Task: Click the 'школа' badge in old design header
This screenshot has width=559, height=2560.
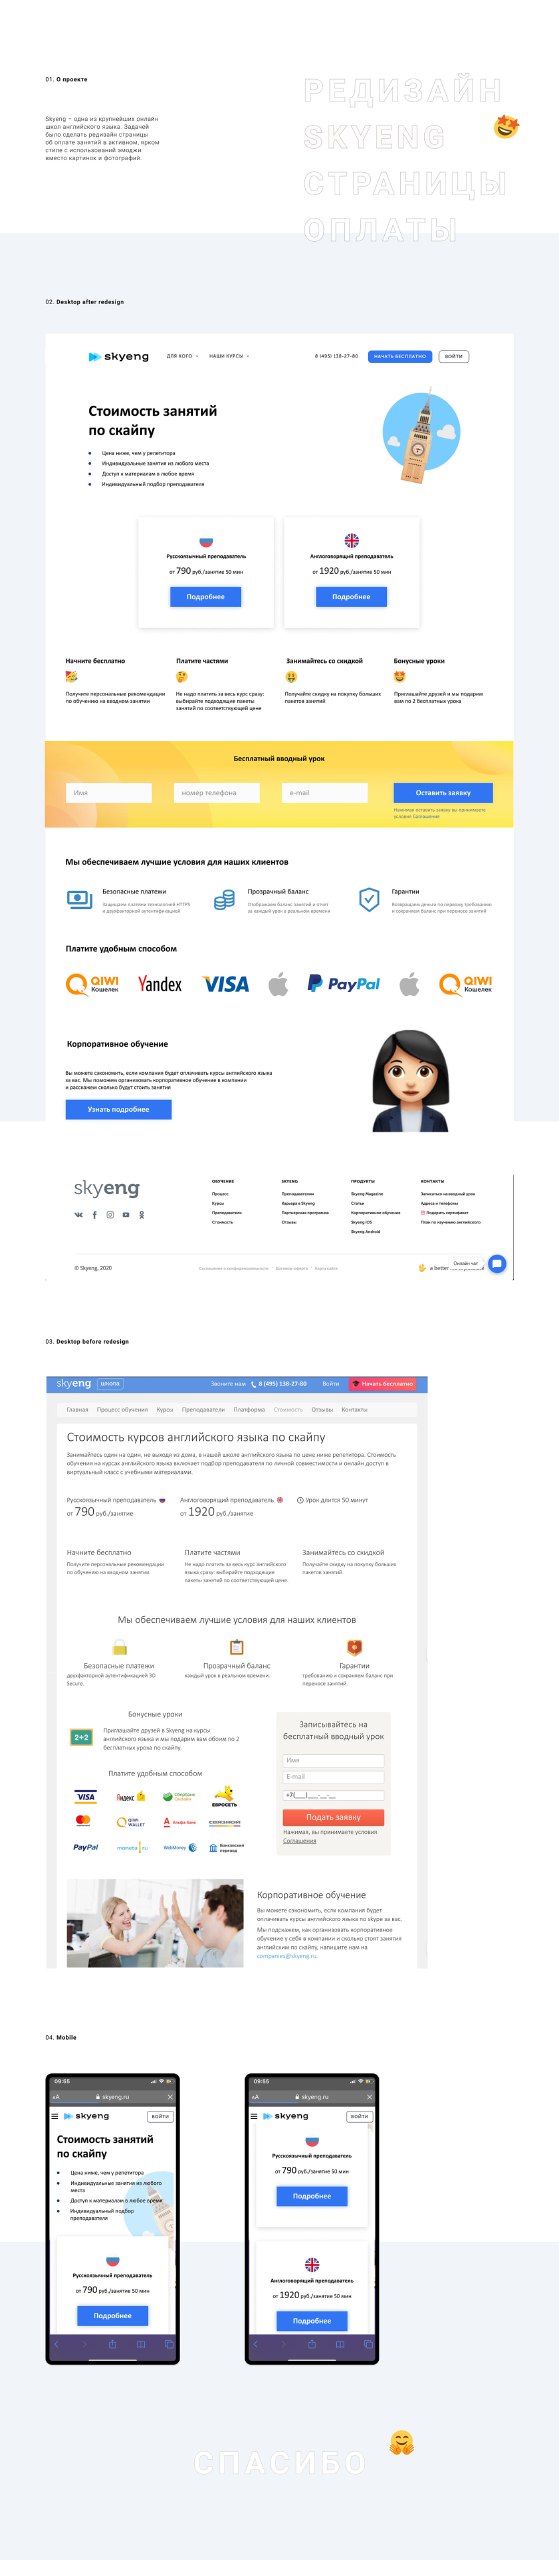Action: coord(110,1384)
